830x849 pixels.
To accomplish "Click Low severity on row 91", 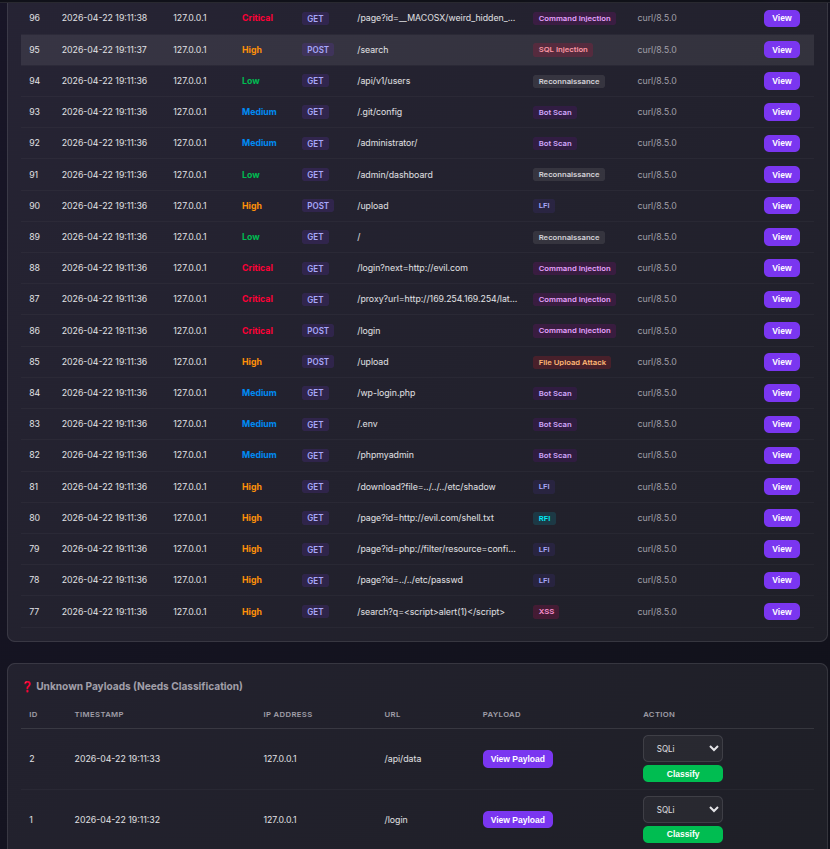I will click(250, 175).
